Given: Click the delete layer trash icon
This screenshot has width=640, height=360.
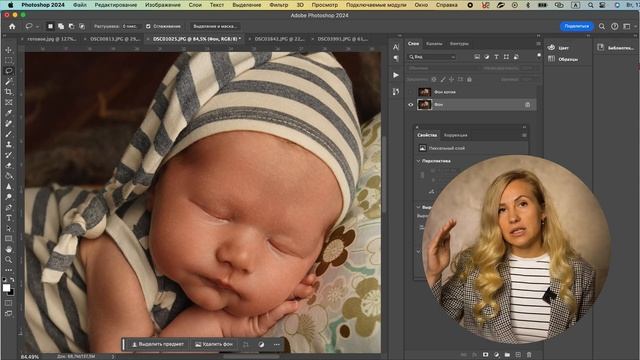Looking at the screenshot, I should click(x=529, y=355).
